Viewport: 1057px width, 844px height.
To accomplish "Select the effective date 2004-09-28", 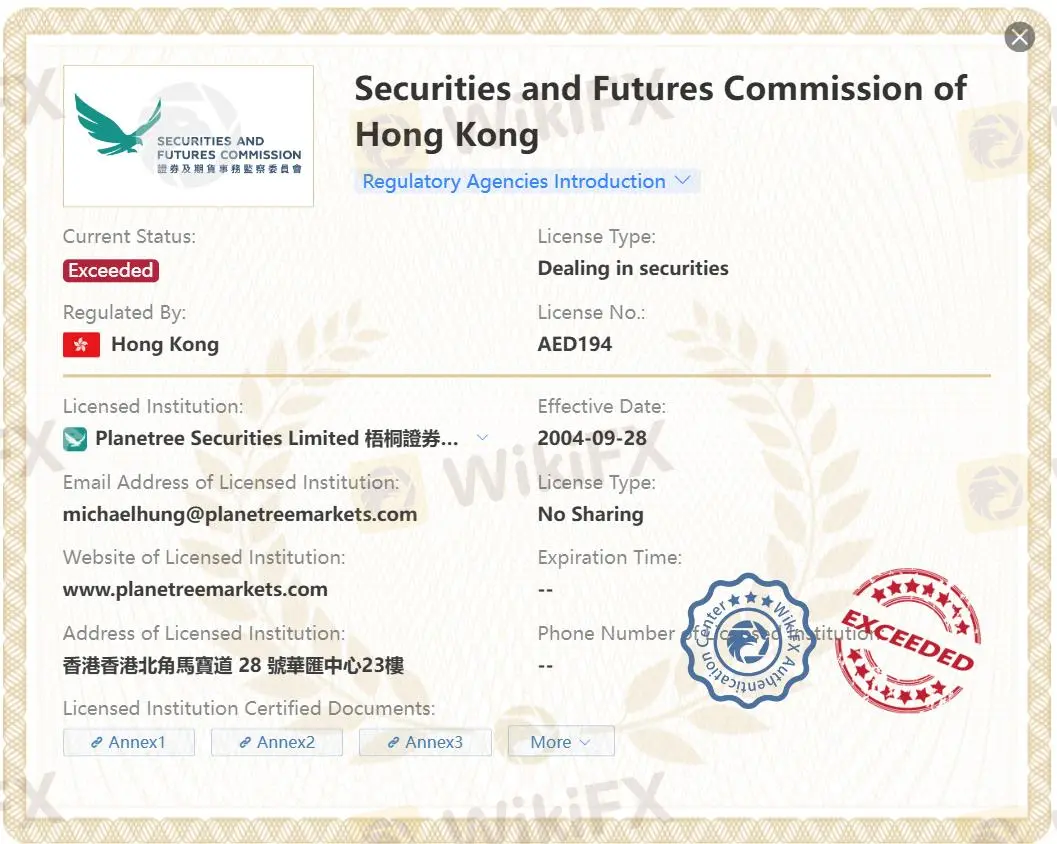I will pyautogui.click(x=592, y=438).
